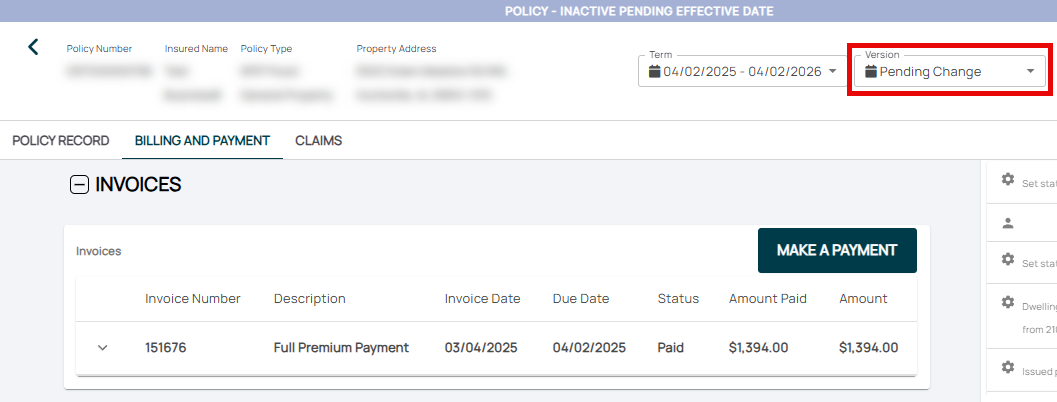Switch to the Policy Record tab
The width and height of the screenshot is (1057, 402).
(60, 141)
